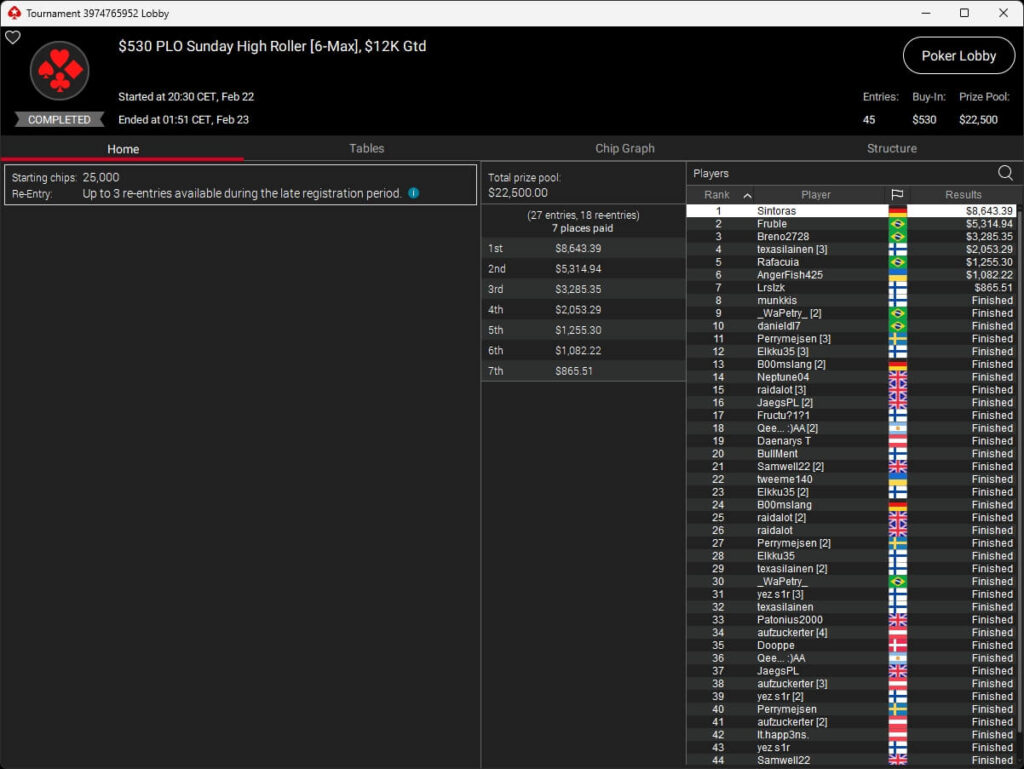
Task: Click the red poker suits tournament logo
Action: tap(60, 72)
